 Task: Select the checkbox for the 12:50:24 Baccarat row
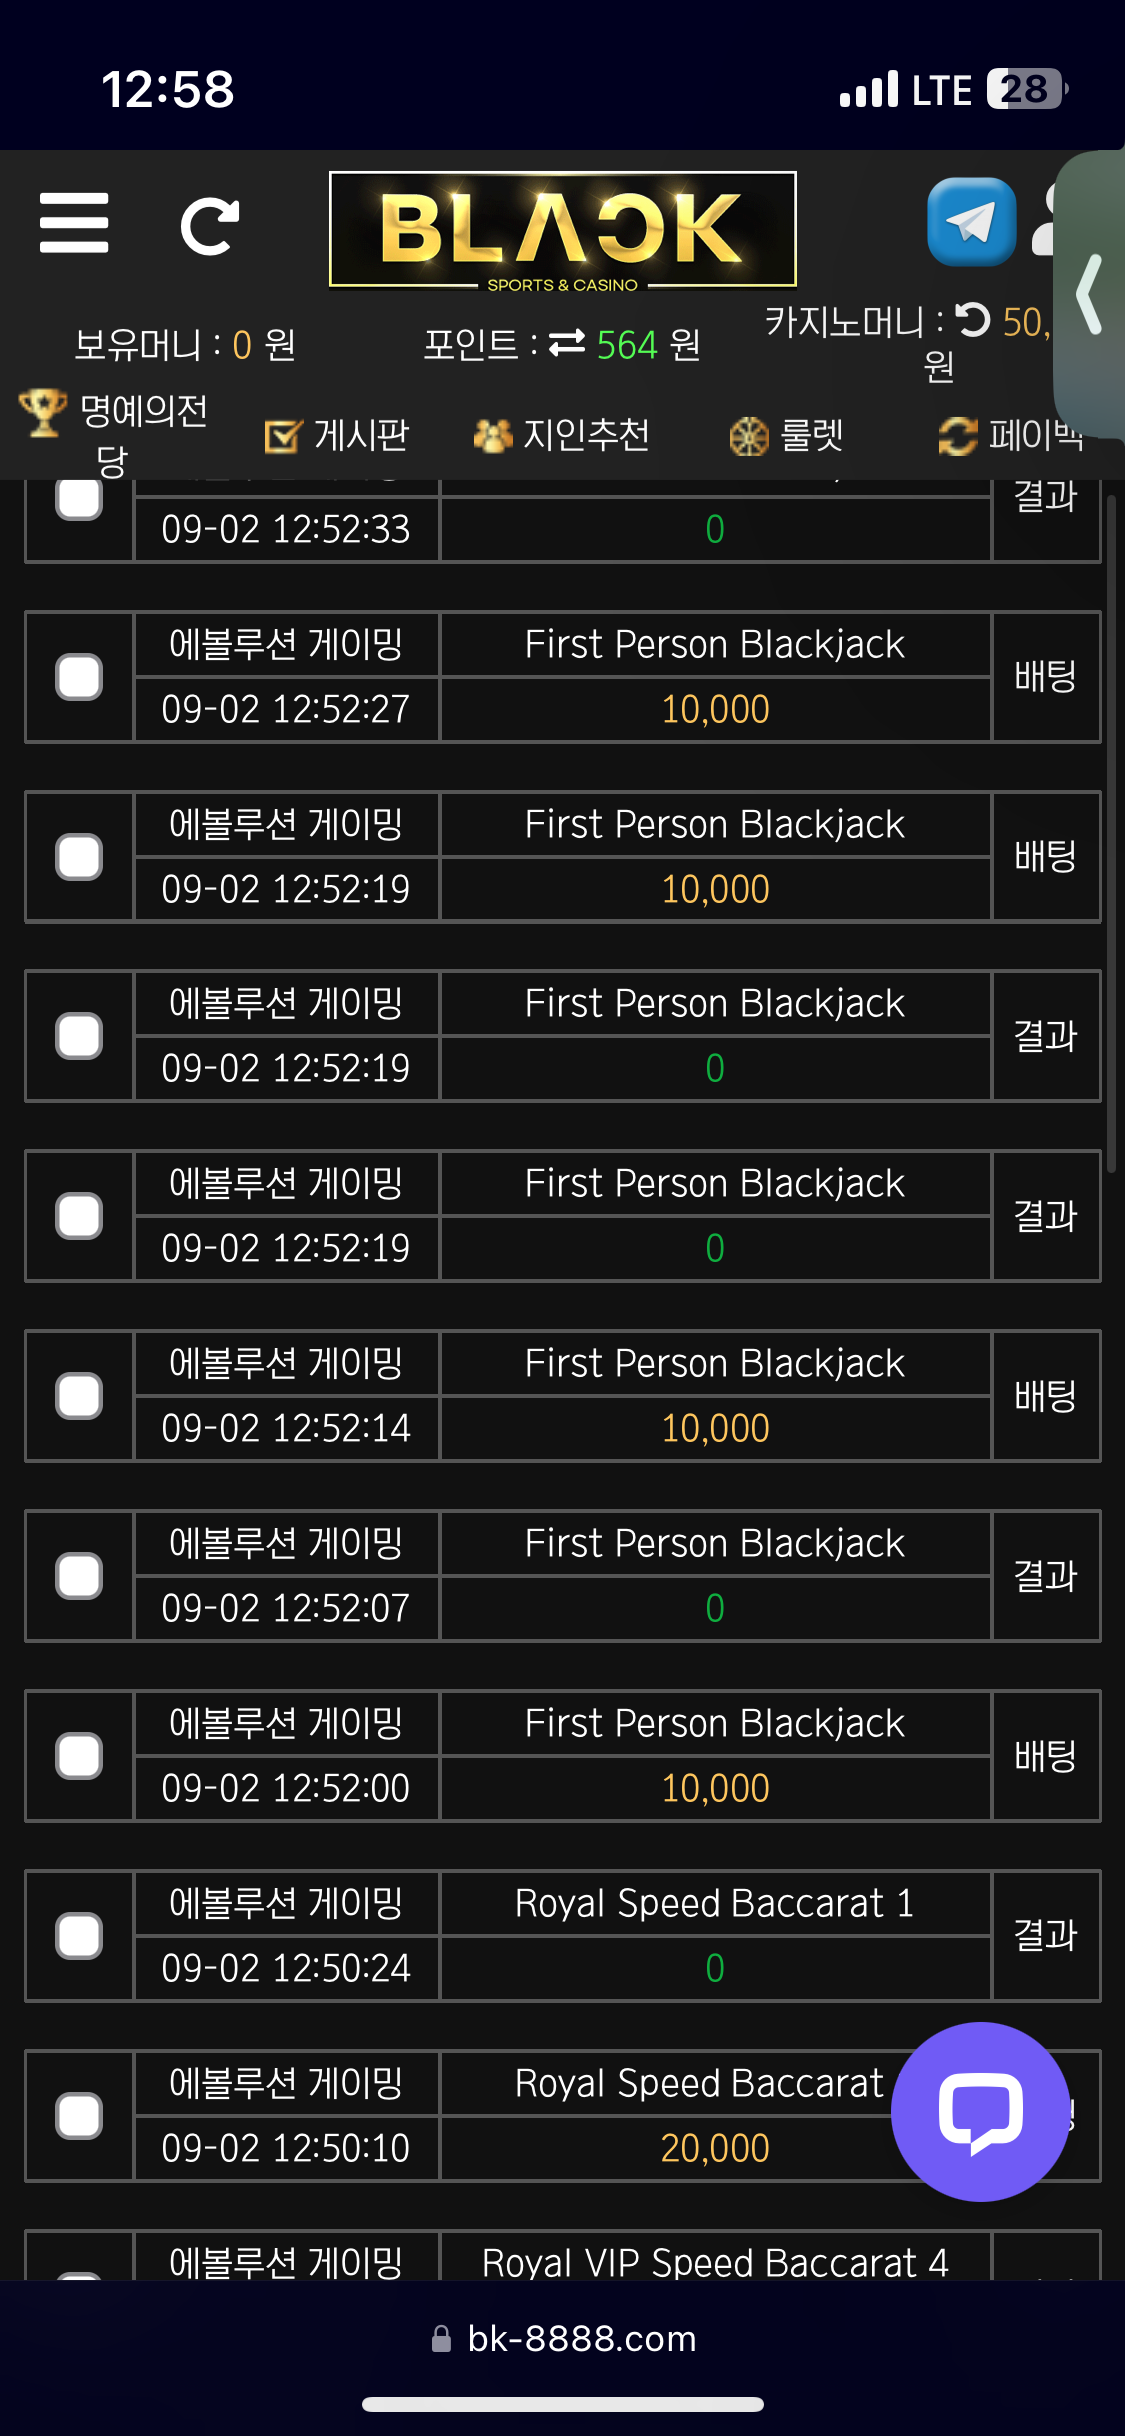point(79,1936)
